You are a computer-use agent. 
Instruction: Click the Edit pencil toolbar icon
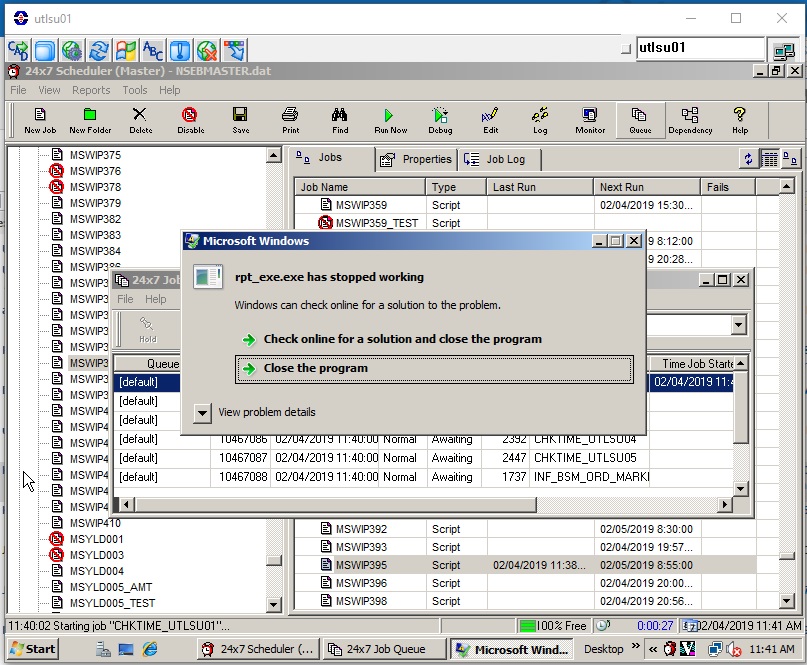(x=490, y=121)
